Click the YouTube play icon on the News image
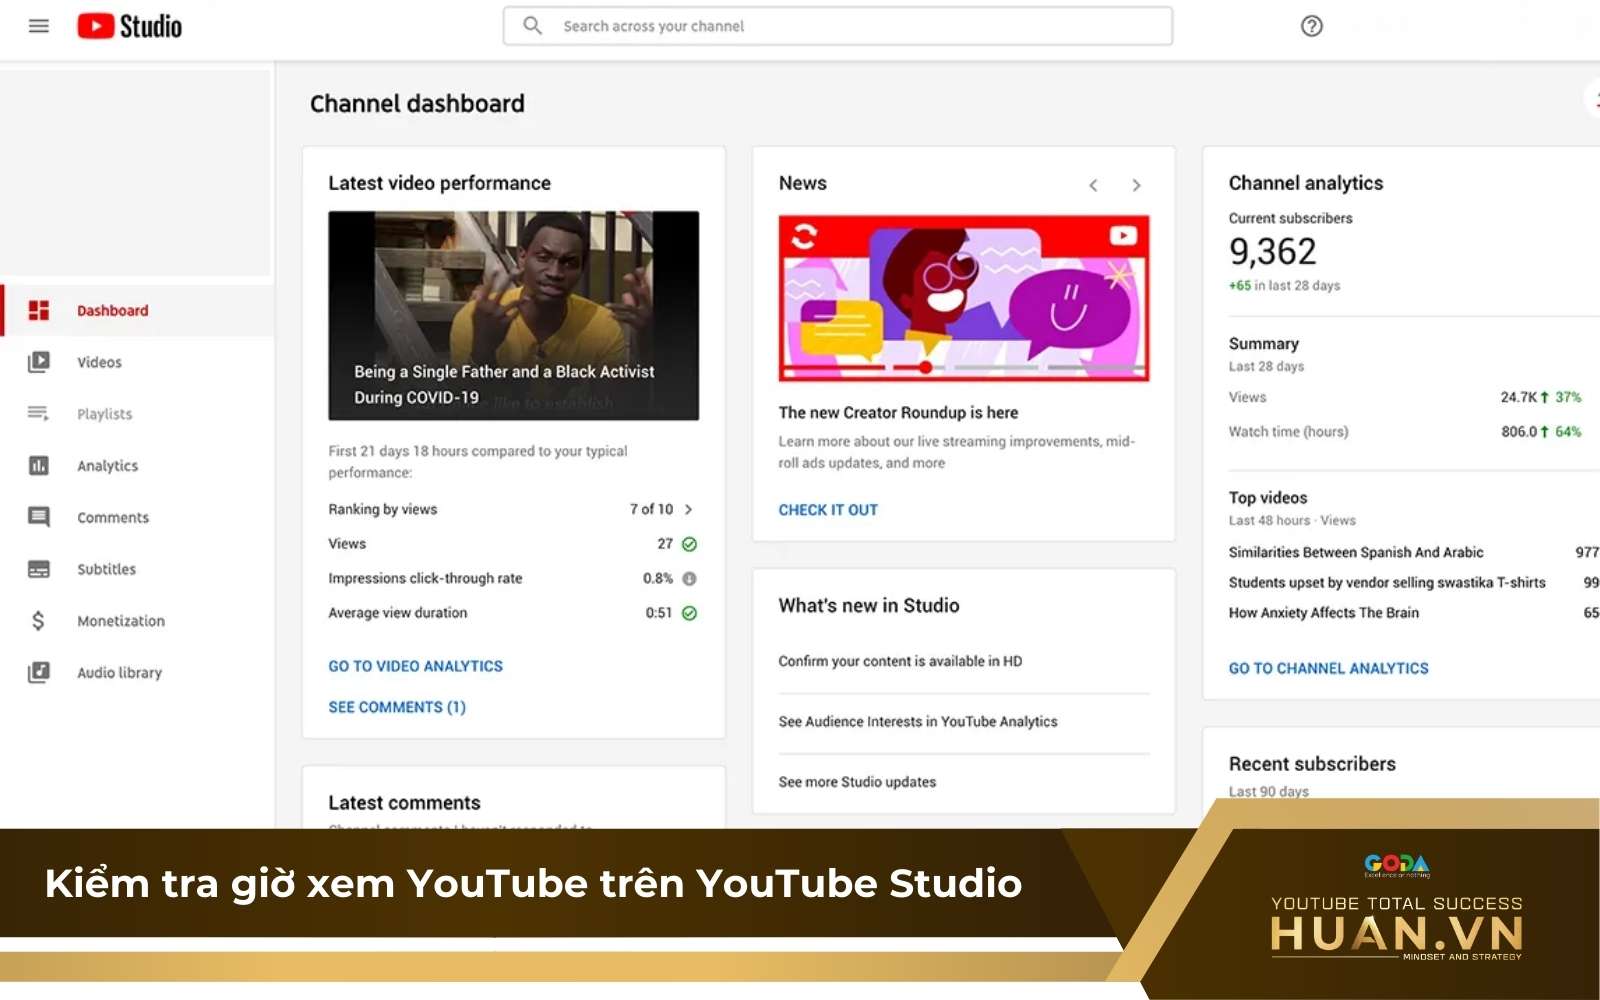Viewport: 1600px width, 1000px height. [1123, 236]
